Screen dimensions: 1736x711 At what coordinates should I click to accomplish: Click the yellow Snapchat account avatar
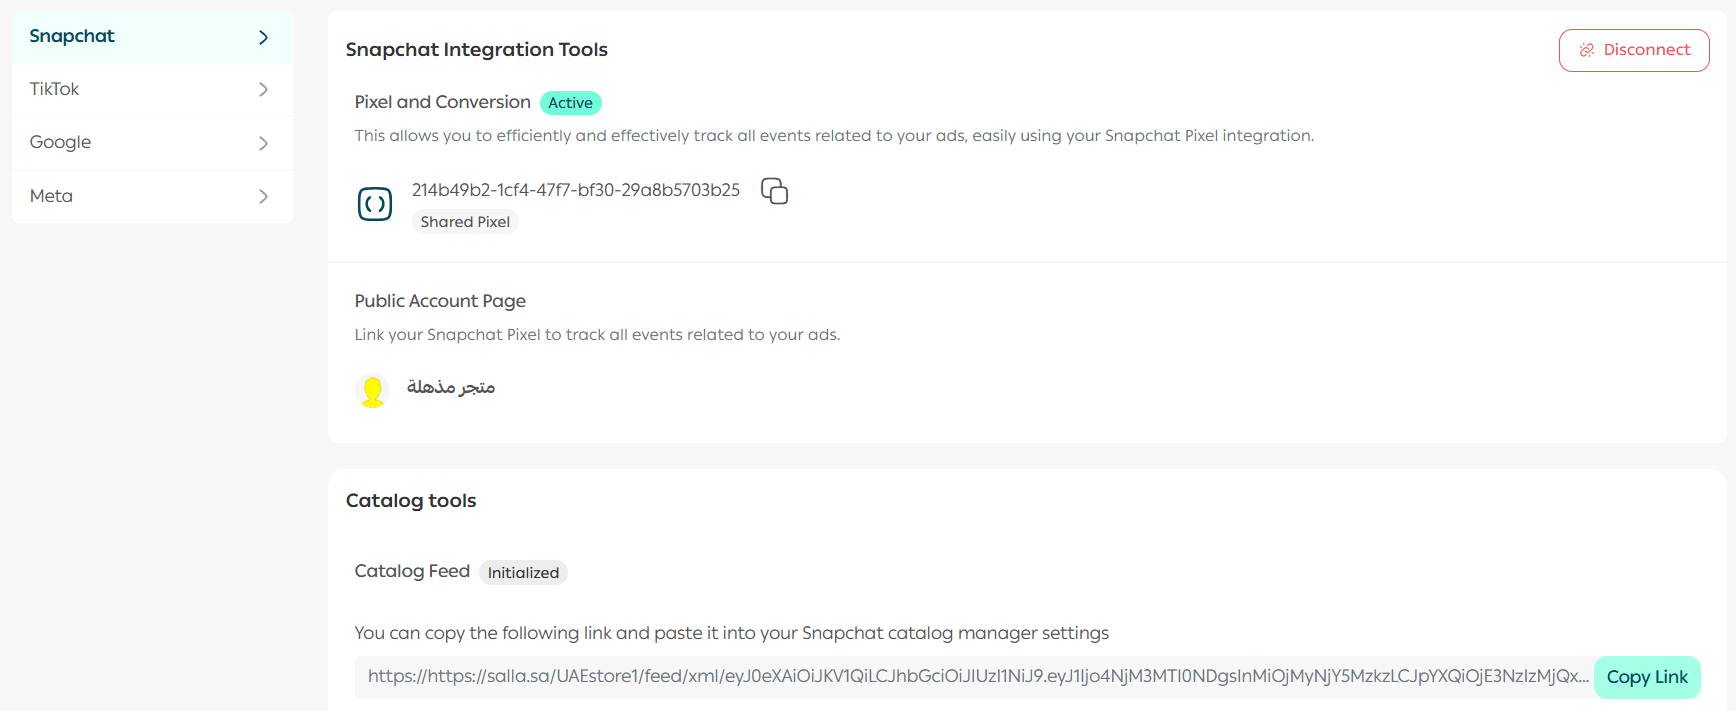[372, 390]
